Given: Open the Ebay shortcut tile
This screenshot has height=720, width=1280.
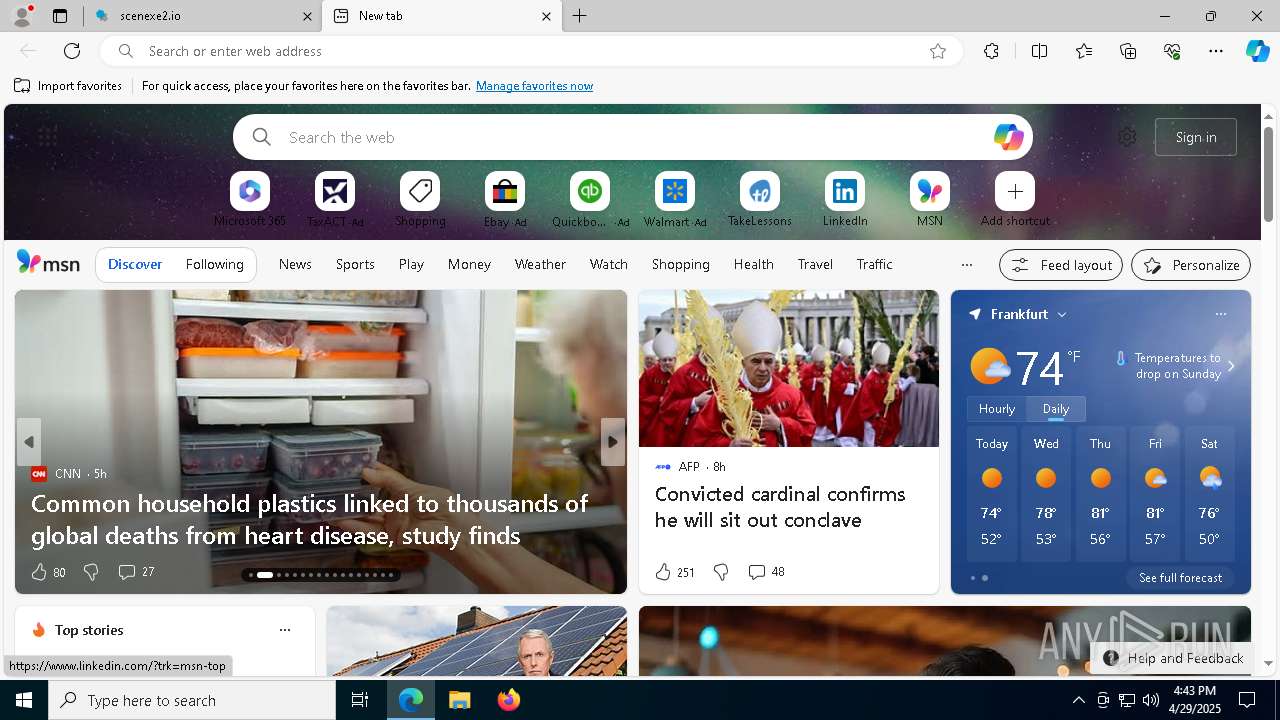Looking at the screenshot, I should (x=505, y=191).
